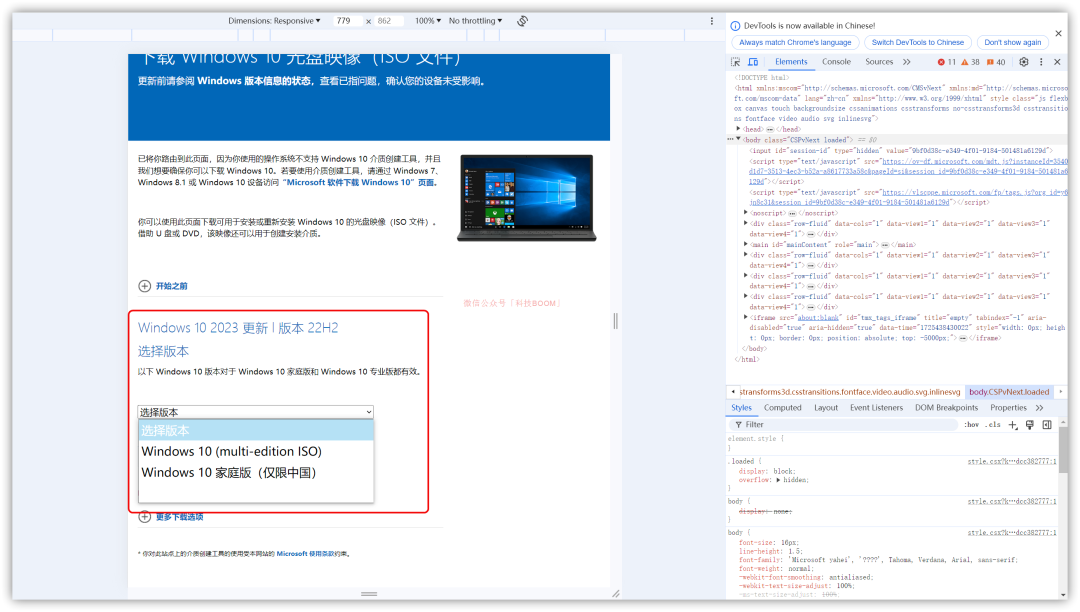Click the Windows 版本信息的状态 link
The width and height of the screenshot is (1080, 612).
pyautogui.click(x=255, y=81)
